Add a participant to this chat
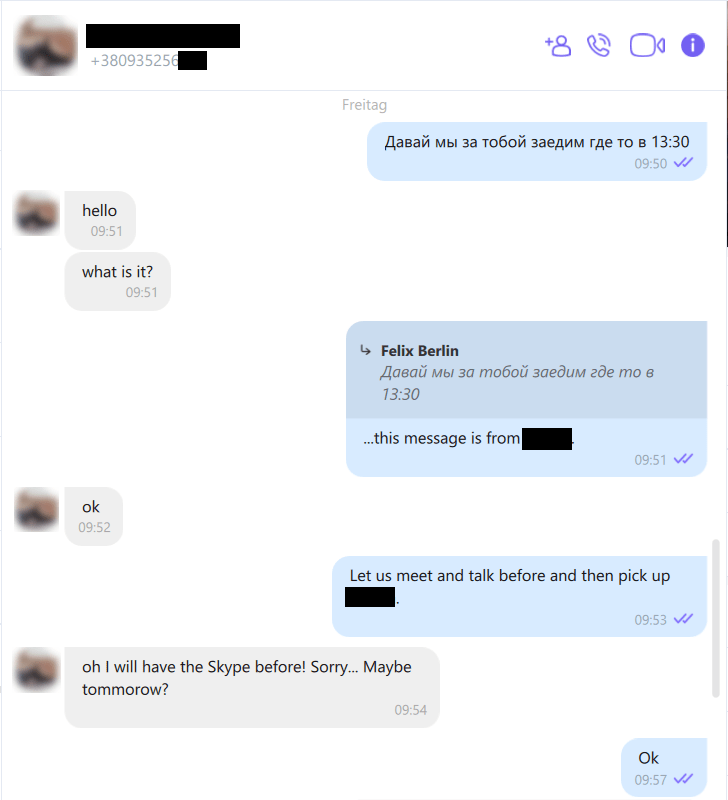The width and height of the screenshot is (728, 800). (x=558, y=46)
